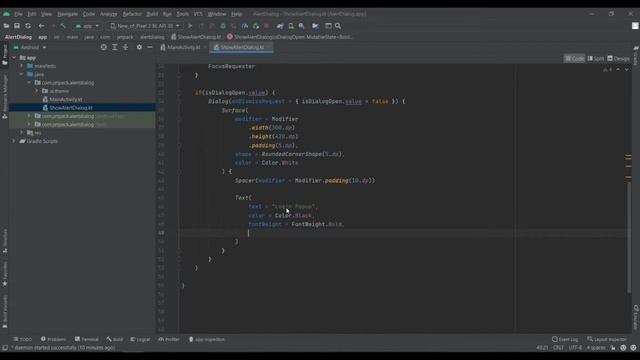Select the ShowAlertDialog.kt editor tab
Image resolution: width=640 pixels, height=360 pixels.
pyautogui.click(x=242, y=47)
